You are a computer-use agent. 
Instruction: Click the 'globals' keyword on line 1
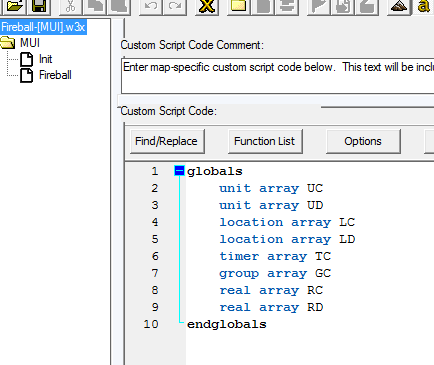coord(215,171)
